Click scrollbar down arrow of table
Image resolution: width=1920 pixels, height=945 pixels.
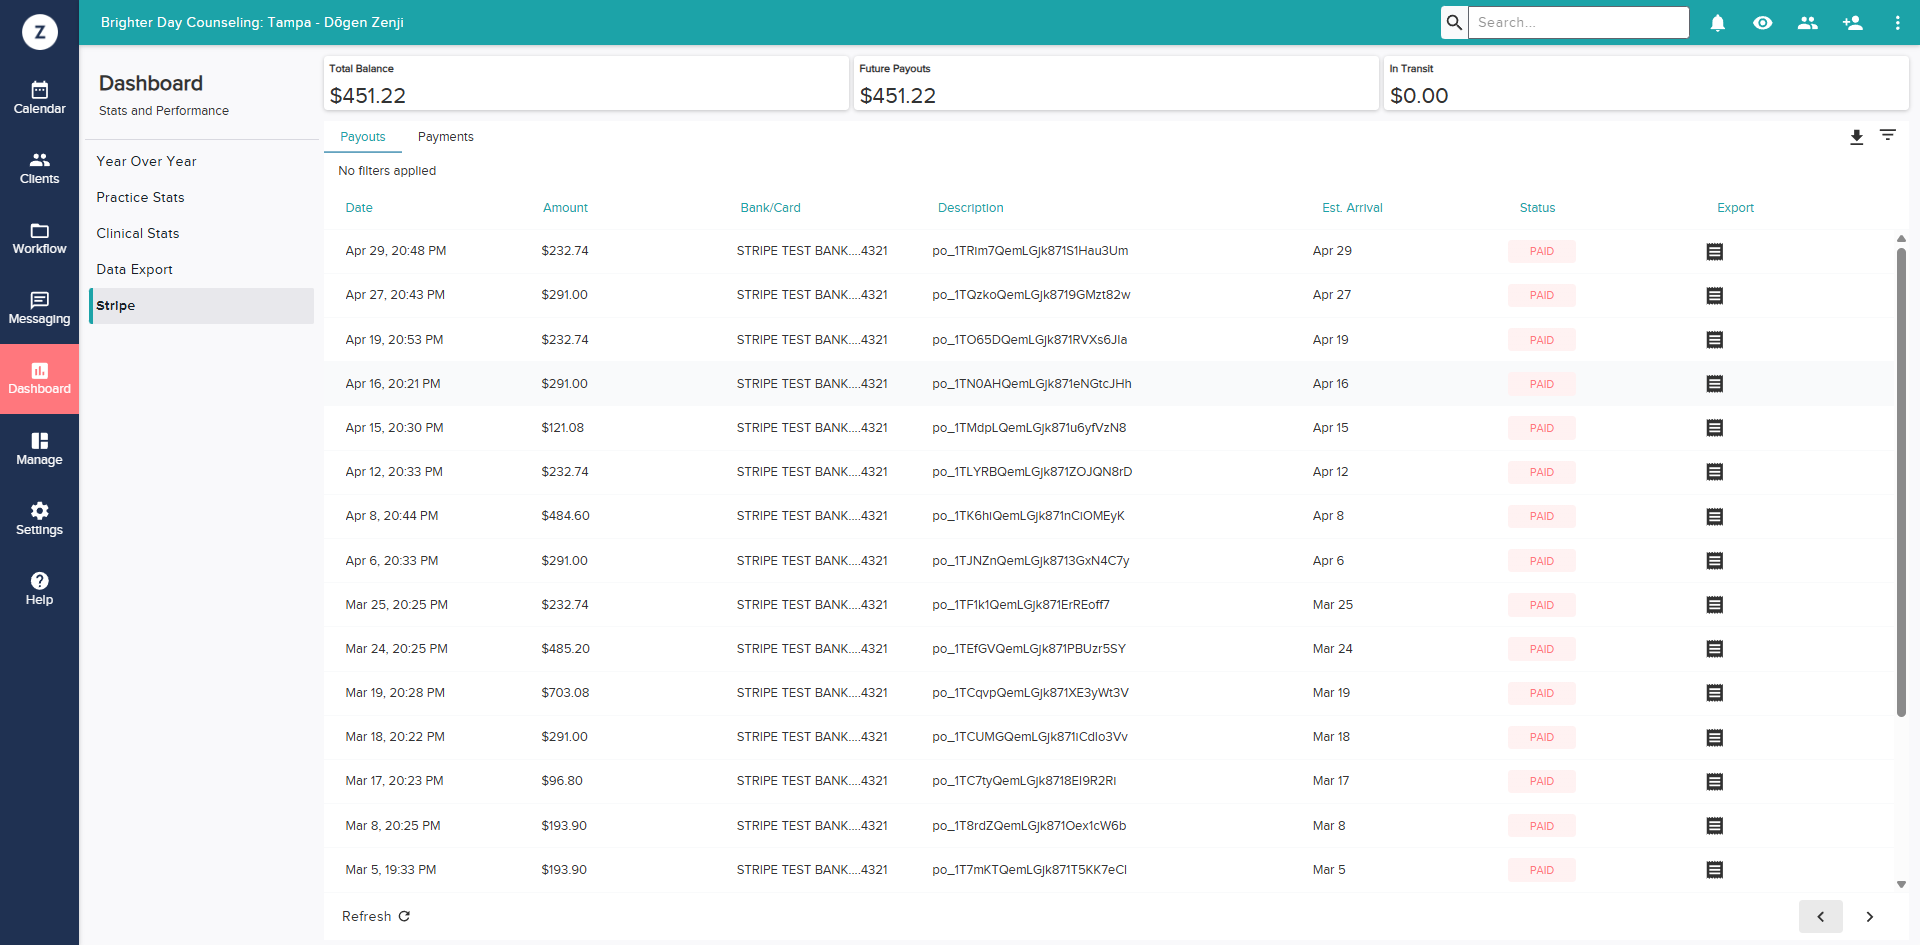[x=1901, y=884]
